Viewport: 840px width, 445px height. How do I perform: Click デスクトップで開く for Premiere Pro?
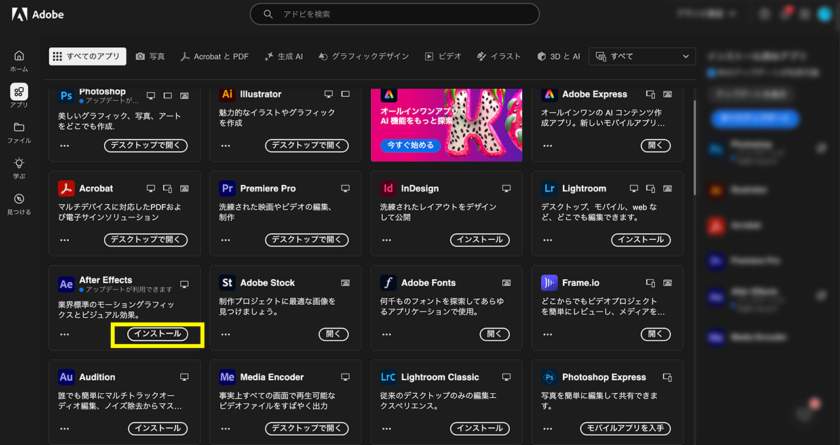[306, 240]
